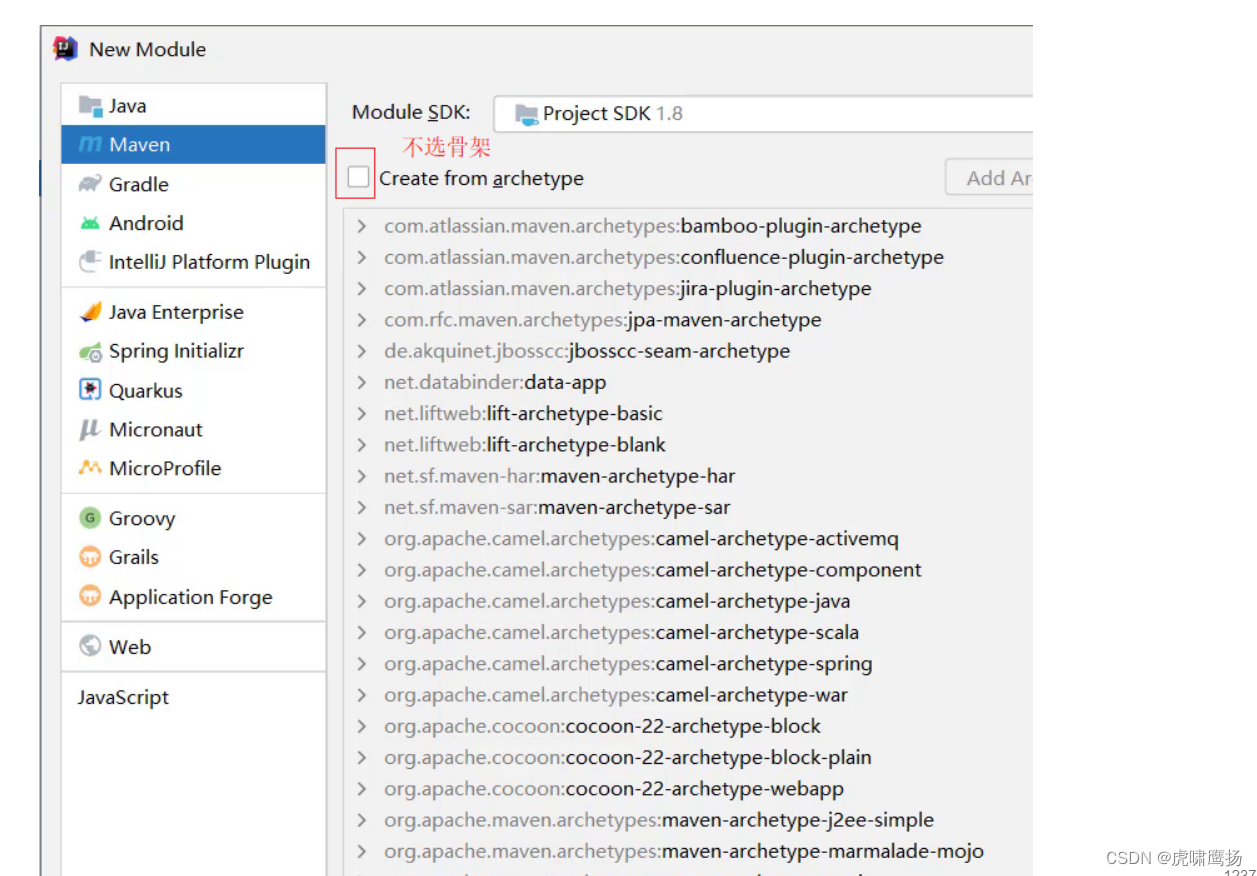Expand lift-archetype-basic node
The width and height of the screenshot is (1257, 876).
click(x=362, y=414)
